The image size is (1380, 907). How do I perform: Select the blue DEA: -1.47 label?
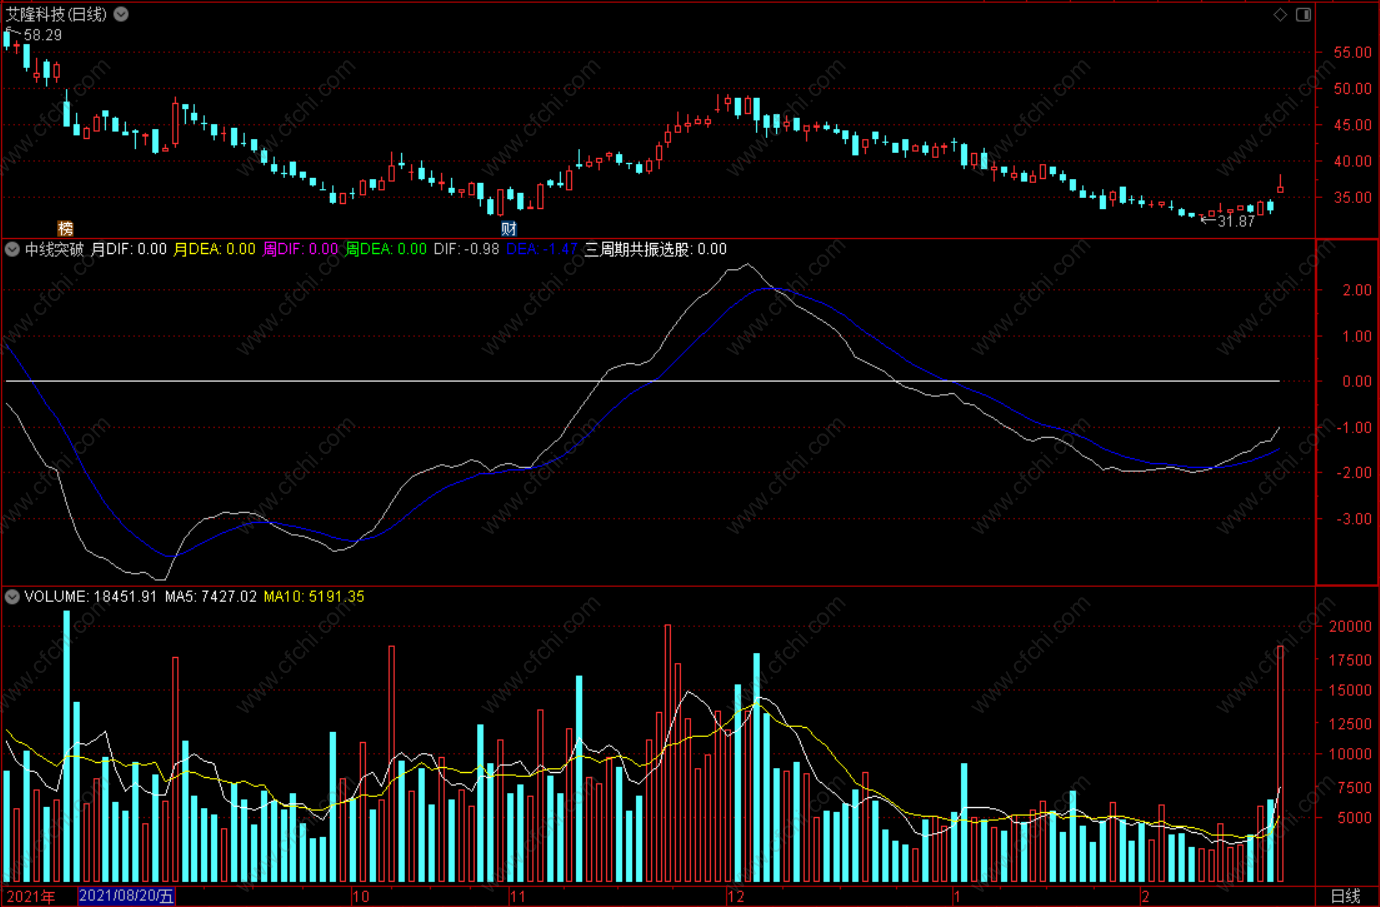point(542,249)
